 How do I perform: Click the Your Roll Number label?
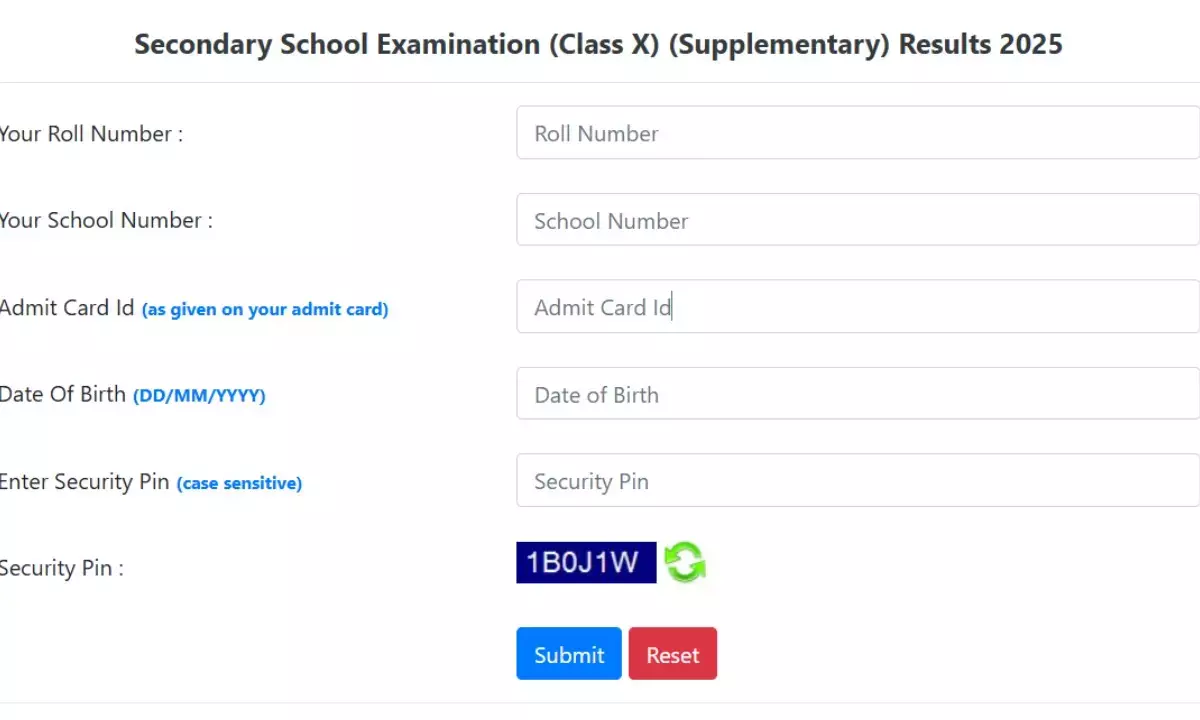(90, 133)
